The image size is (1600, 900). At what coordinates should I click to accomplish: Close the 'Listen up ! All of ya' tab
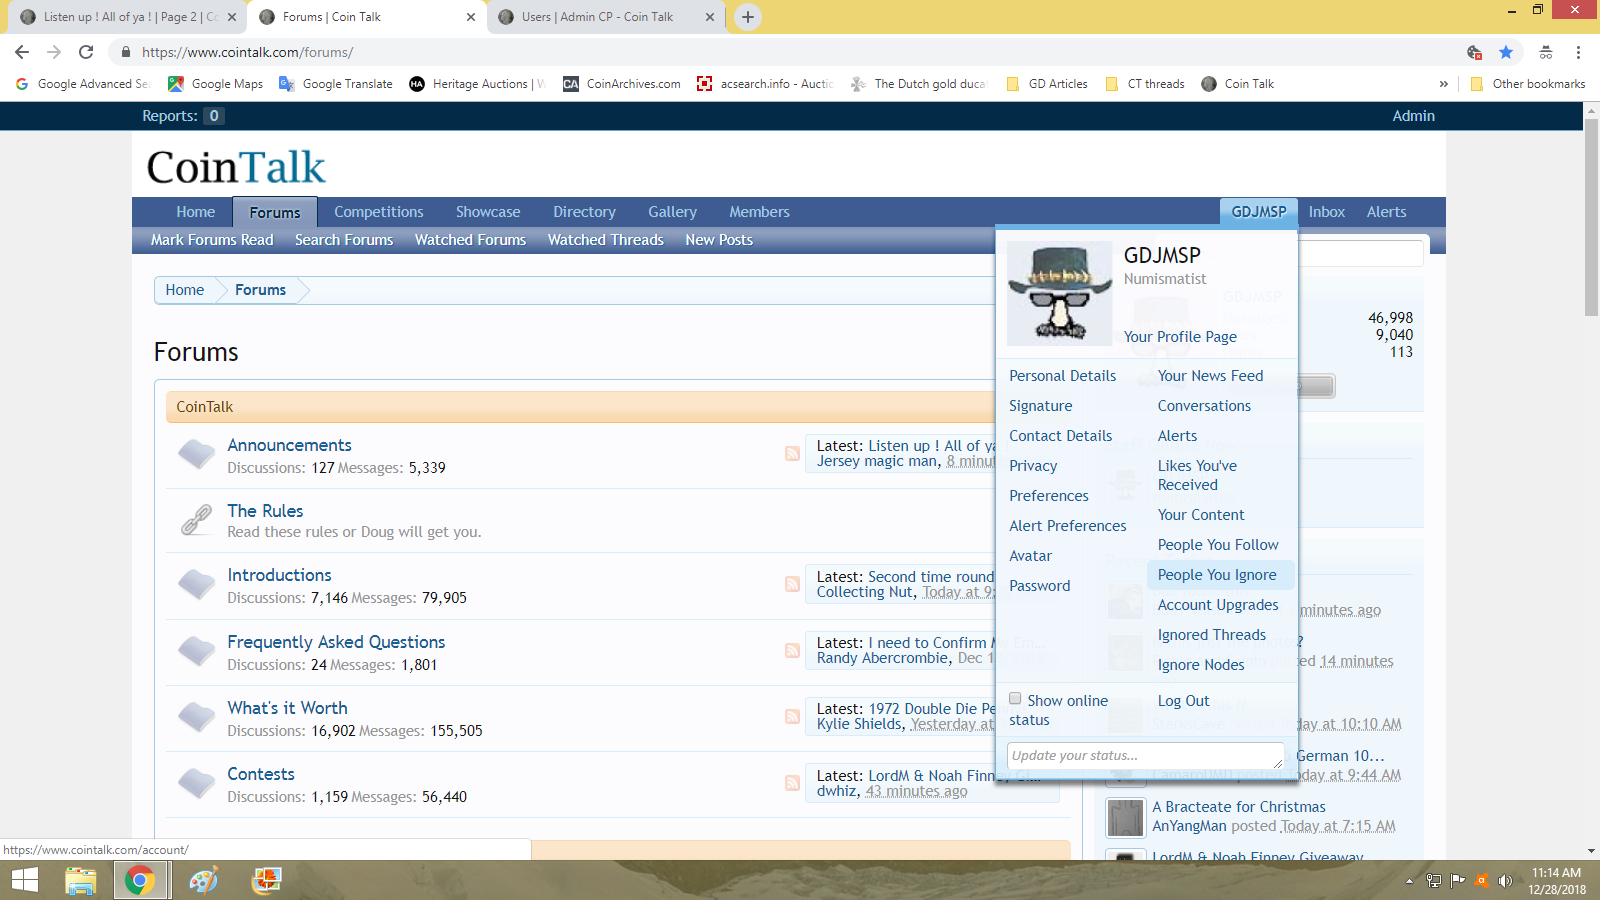[x=232, y=17]
